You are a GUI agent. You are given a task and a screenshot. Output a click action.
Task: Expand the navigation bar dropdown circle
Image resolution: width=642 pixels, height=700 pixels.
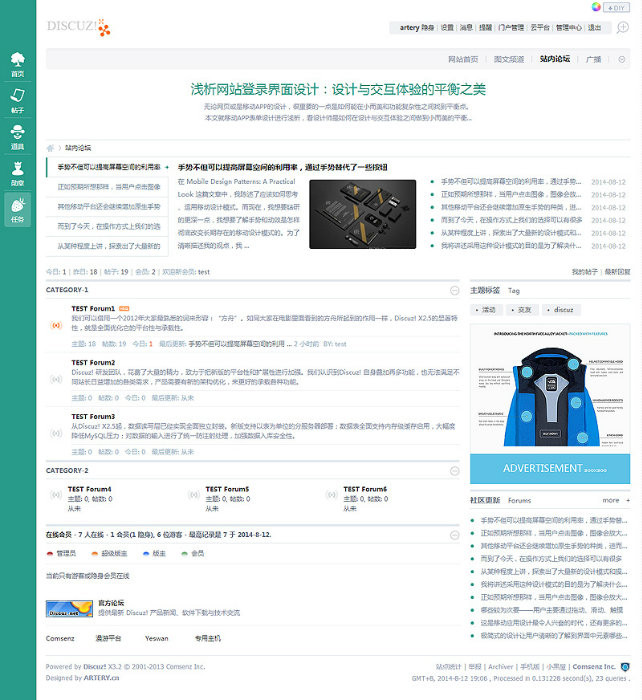(x=621, y=59)
